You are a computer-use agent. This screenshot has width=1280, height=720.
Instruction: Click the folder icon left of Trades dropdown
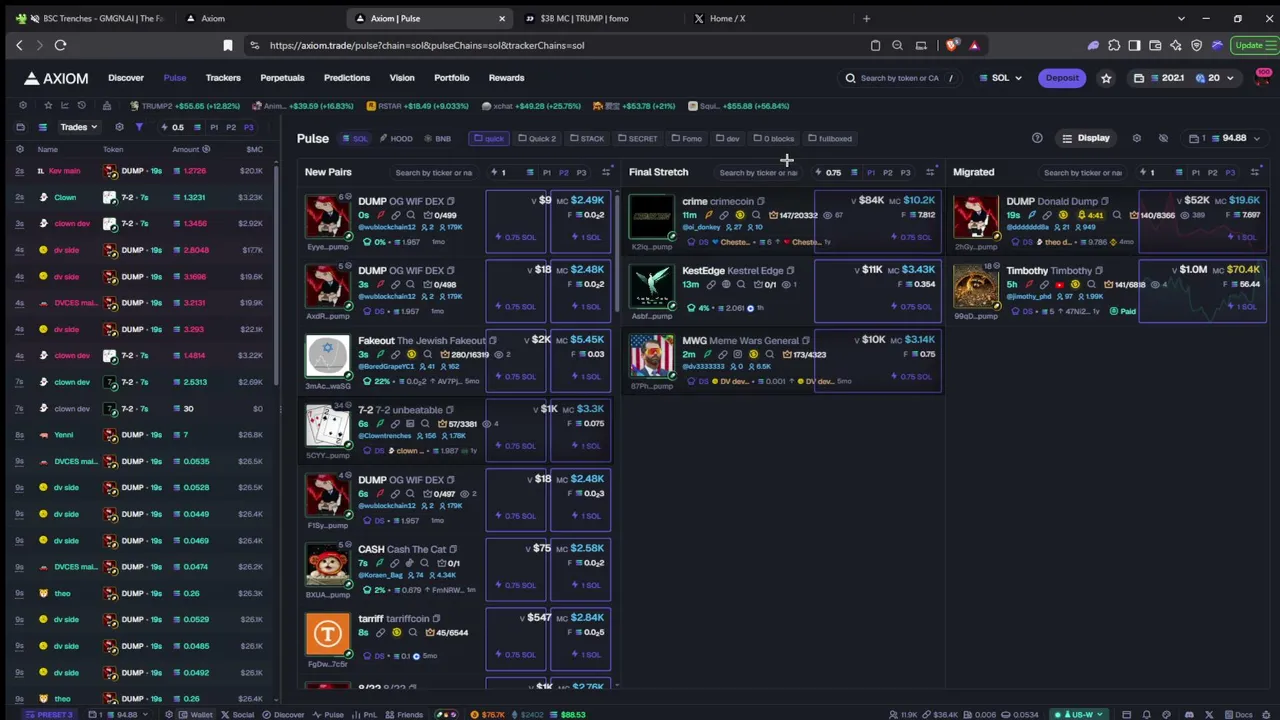pos(20,127)
